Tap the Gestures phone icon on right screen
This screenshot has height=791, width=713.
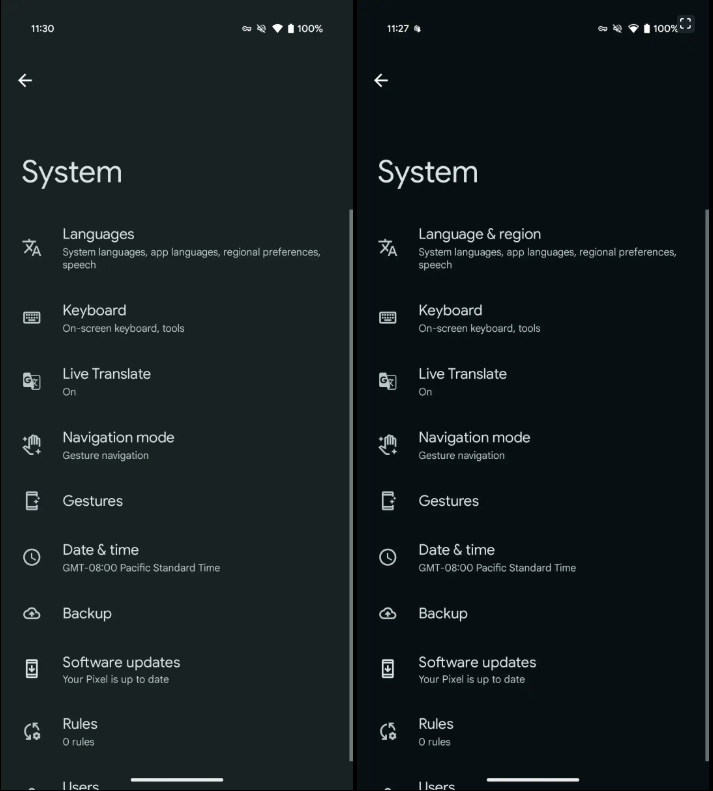(388, 501)
